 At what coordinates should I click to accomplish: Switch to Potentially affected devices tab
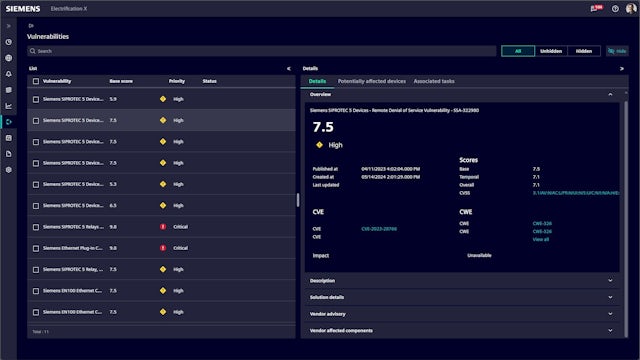(372, 81)
